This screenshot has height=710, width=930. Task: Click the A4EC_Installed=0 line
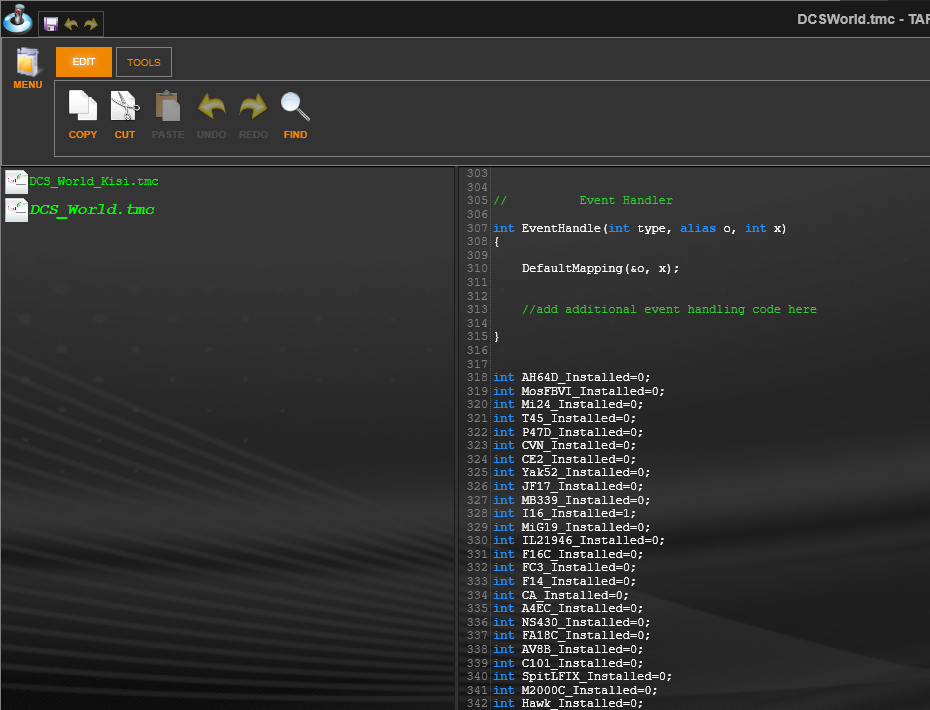tap(568, 609)
